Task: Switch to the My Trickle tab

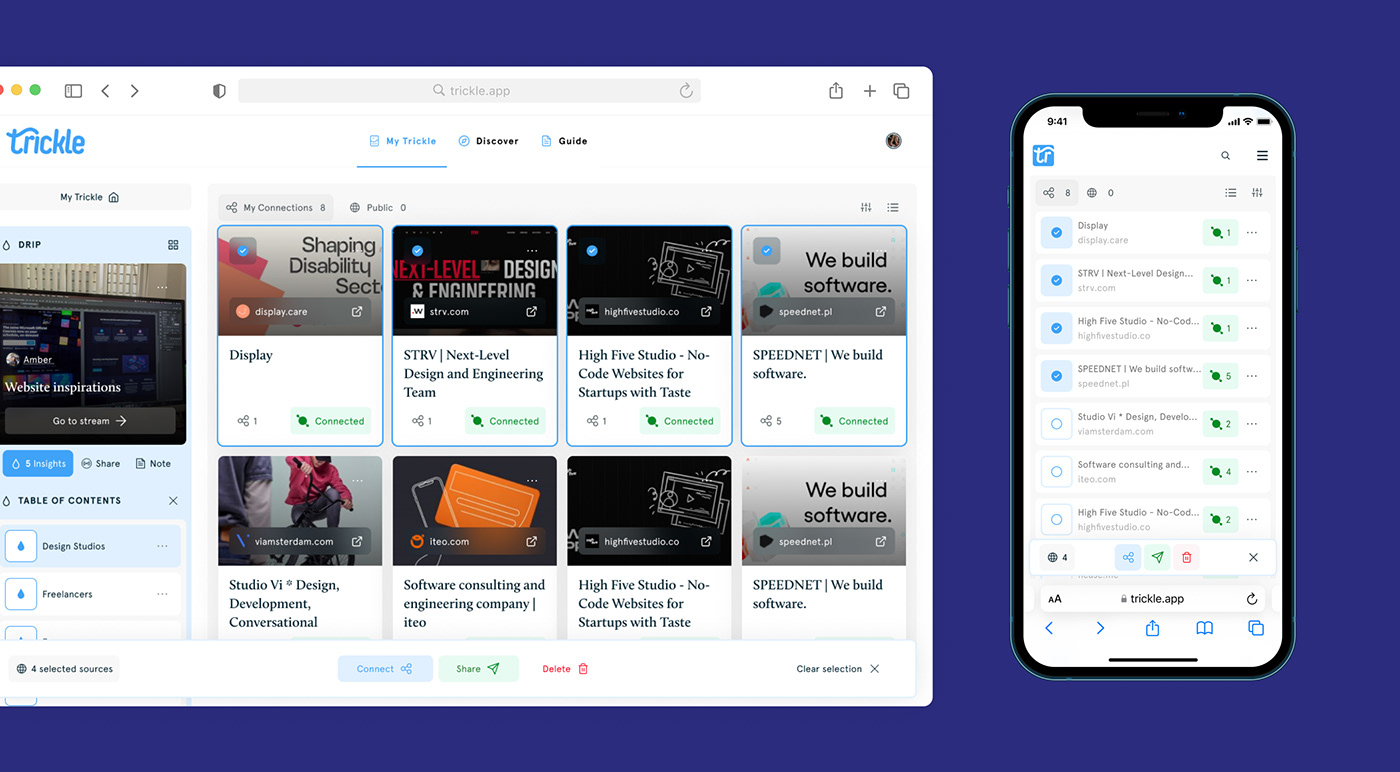Action: (402, 141)
